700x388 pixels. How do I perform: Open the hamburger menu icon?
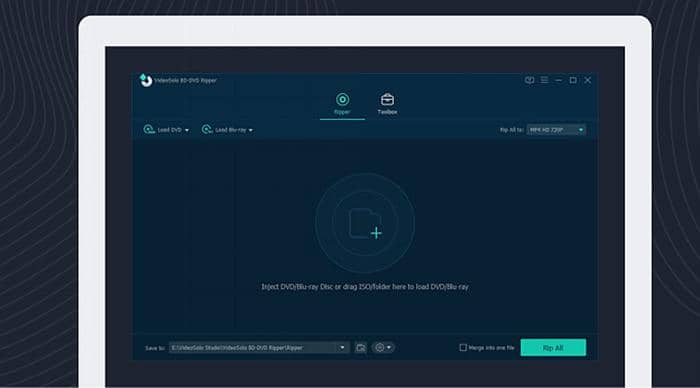pos(544,80)
